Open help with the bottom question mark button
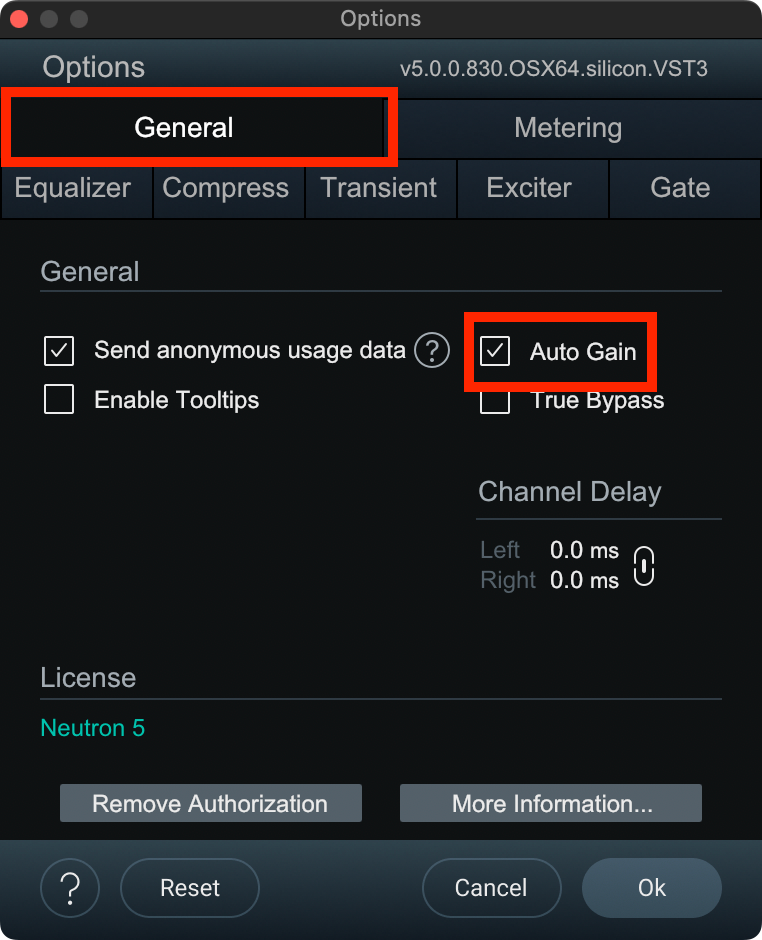762x940 pixels. coord(70,888)
